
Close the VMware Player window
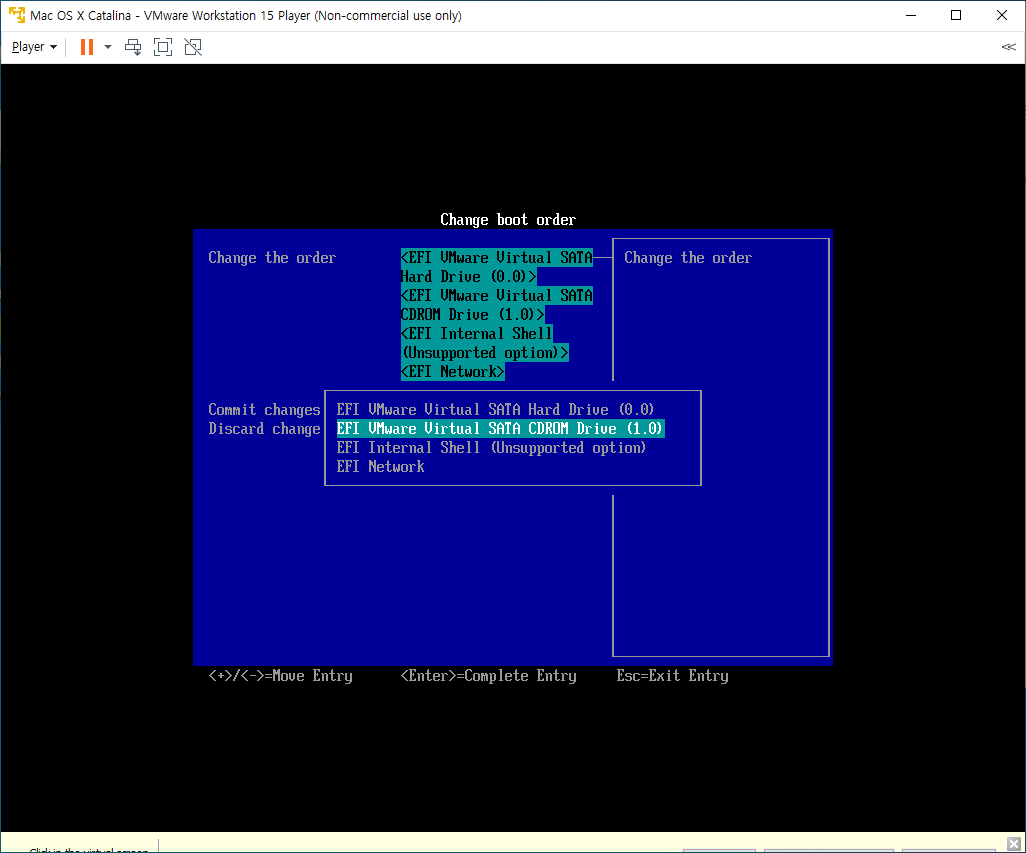(1002, 15)
